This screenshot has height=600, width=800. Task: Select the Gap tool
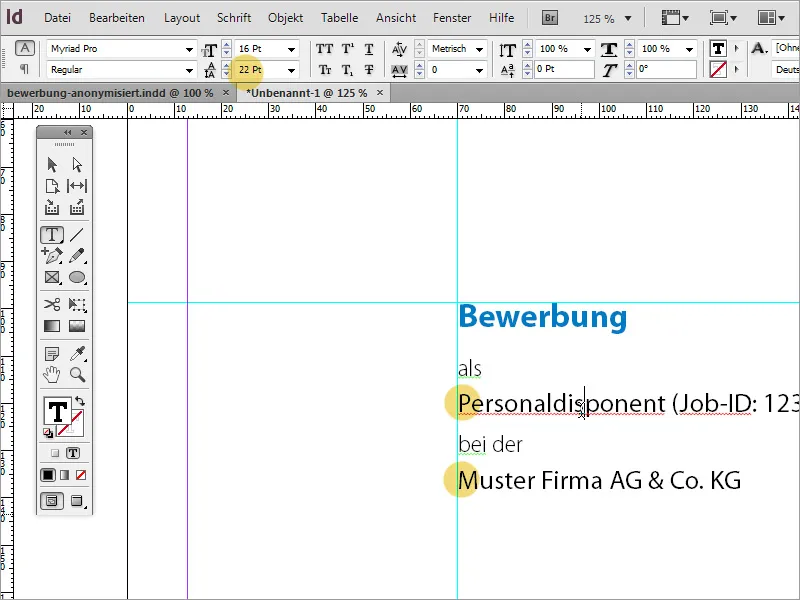77,186
